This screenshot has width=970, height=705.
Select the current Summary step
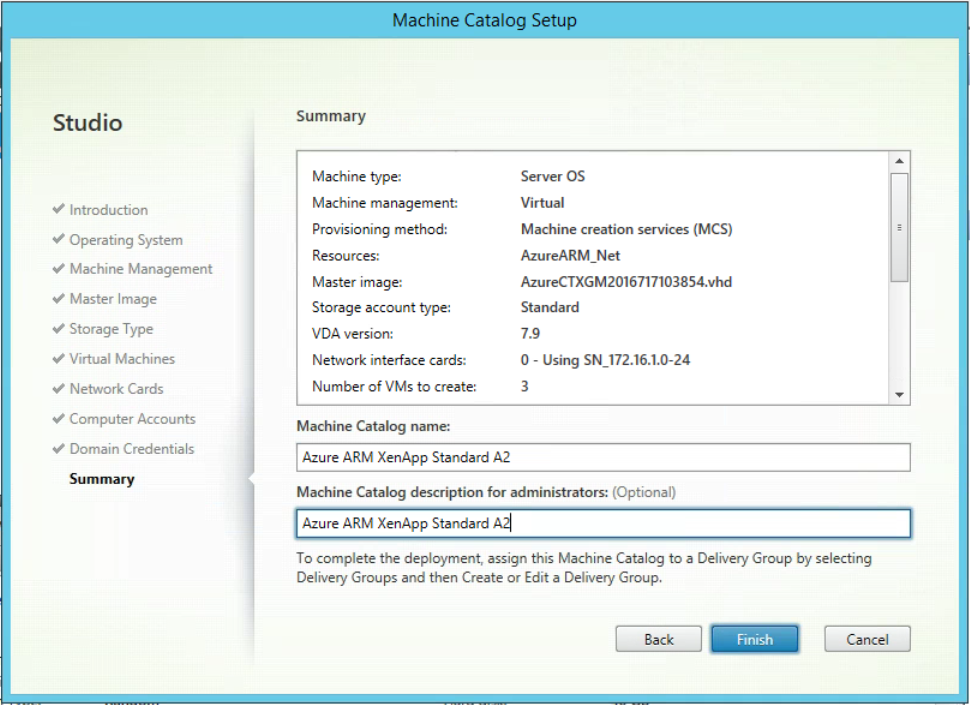click(101, 479)
